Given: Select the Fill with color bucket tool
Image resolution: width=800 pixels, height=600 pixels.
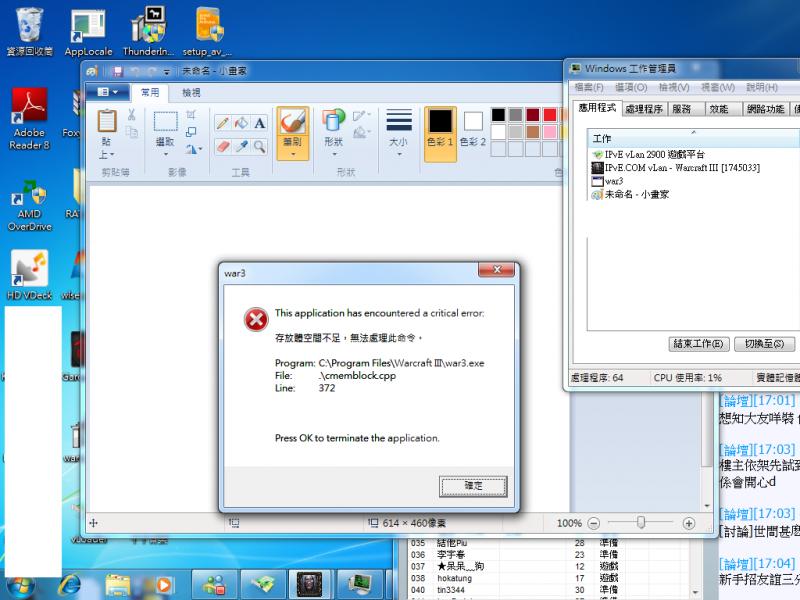Looking at the screenshot, I should tap(240, 123).
